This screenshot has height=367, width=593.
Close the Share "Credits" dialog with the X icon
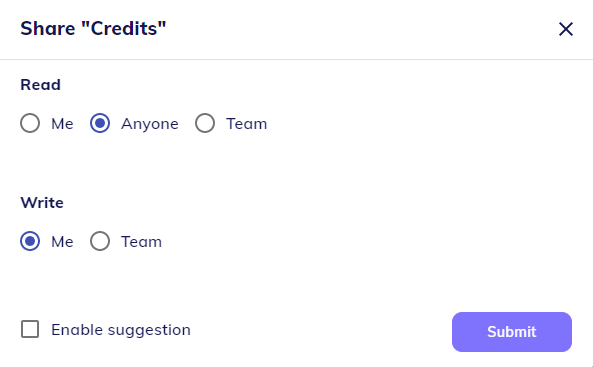click(566, 29)
